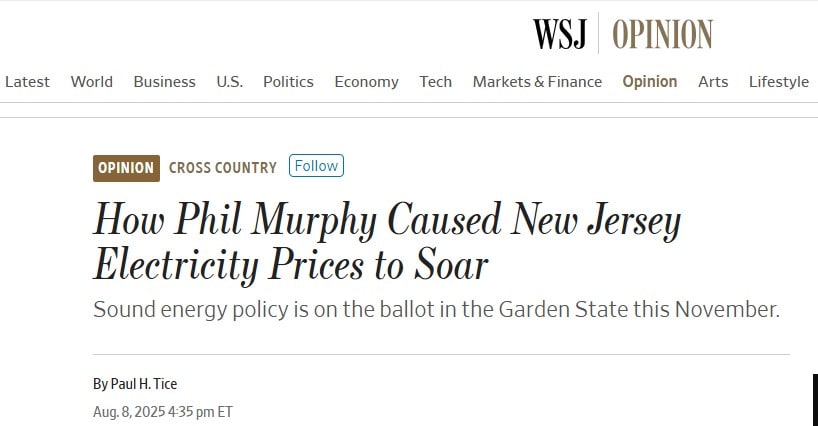The width and height of the screenshot is (818, 426).
Task: Click the brown OPINION label badge
Action: click(126, 168)
